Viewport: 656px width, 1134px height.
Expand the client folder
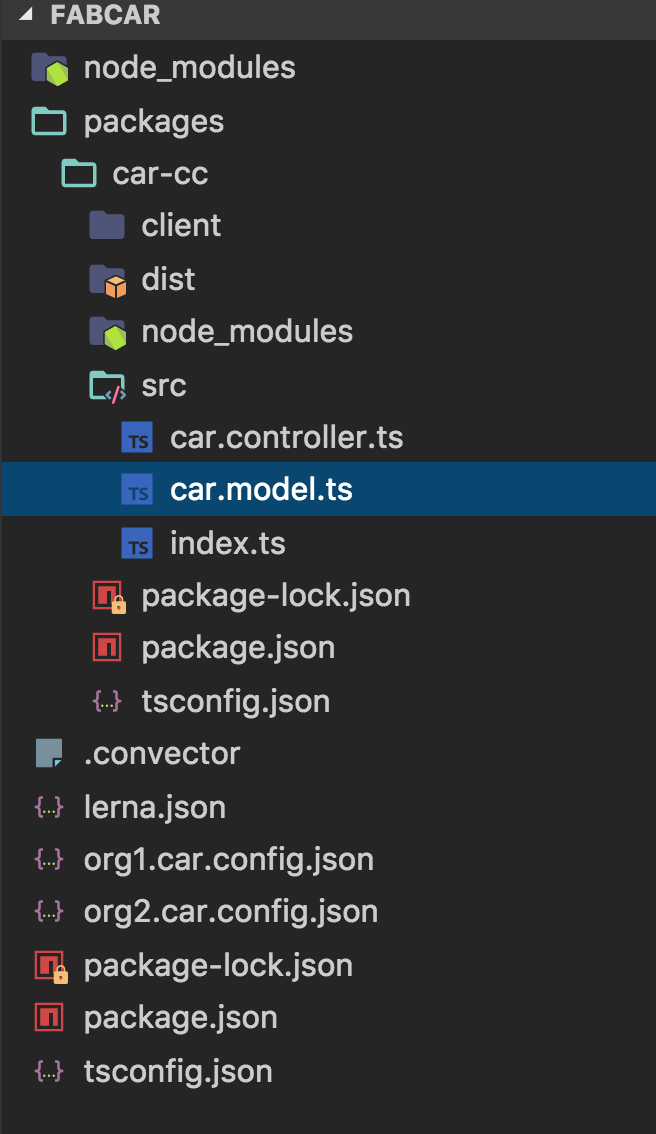pos(181,226)
